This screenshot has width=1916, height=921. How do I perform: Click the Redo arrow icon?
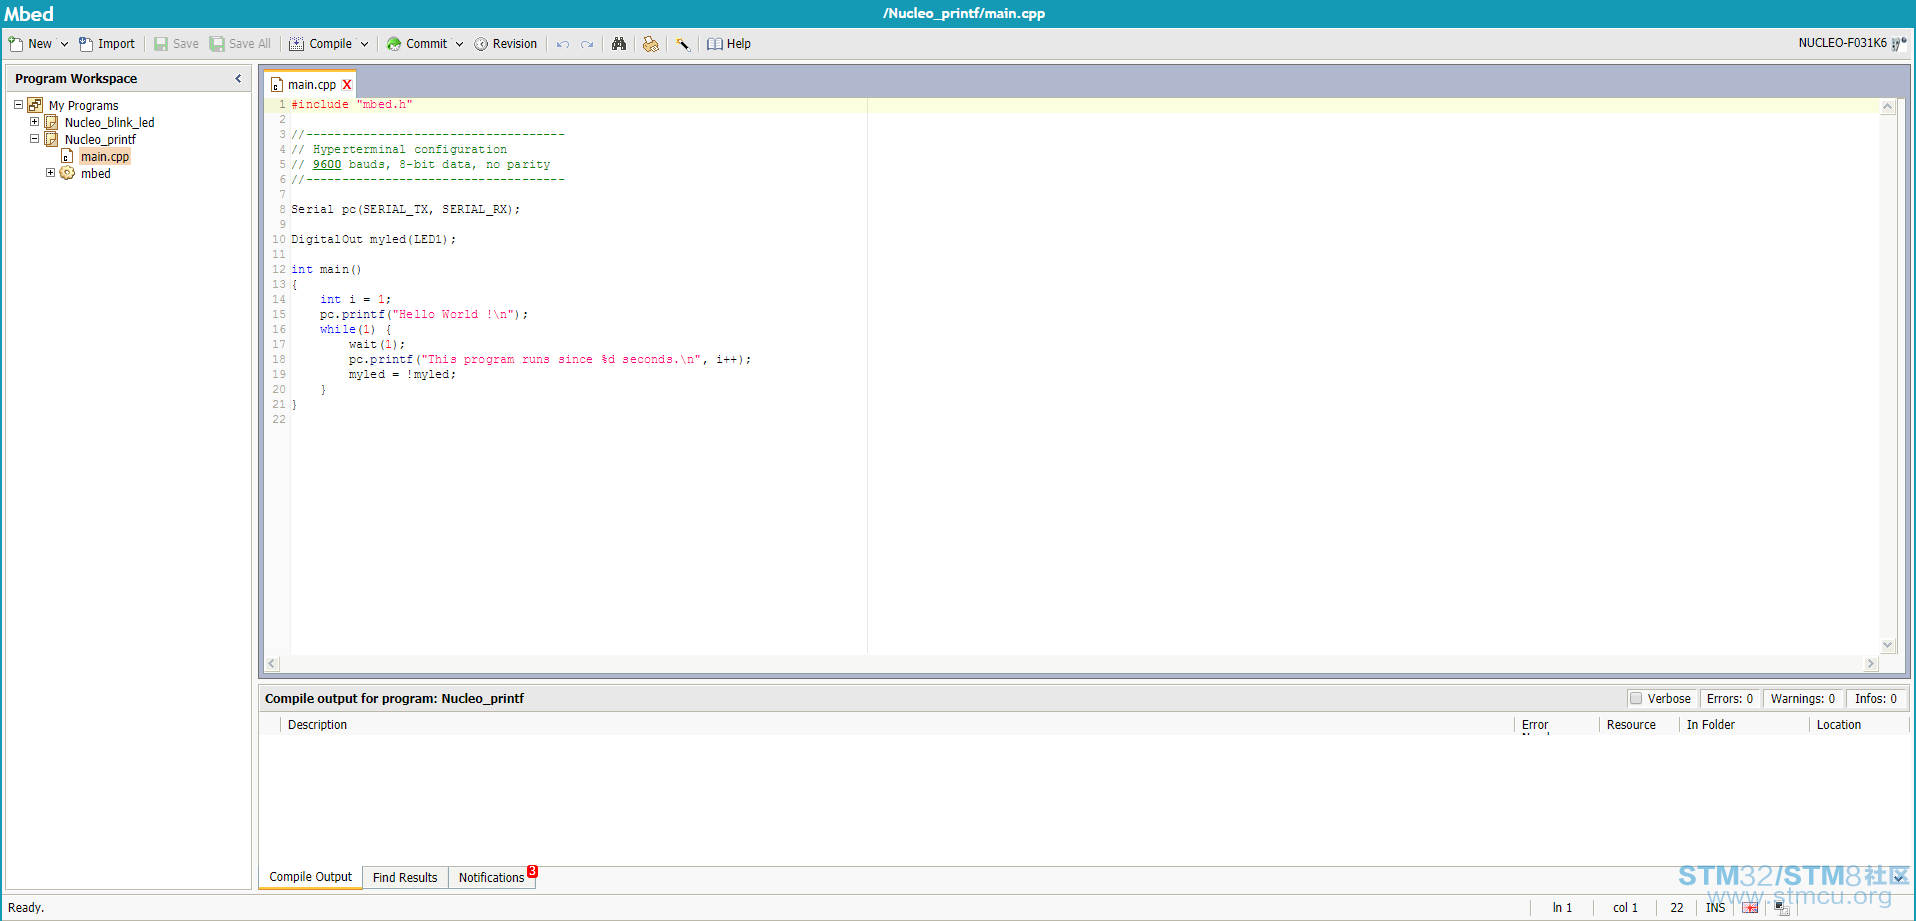[x=587, y=44]
